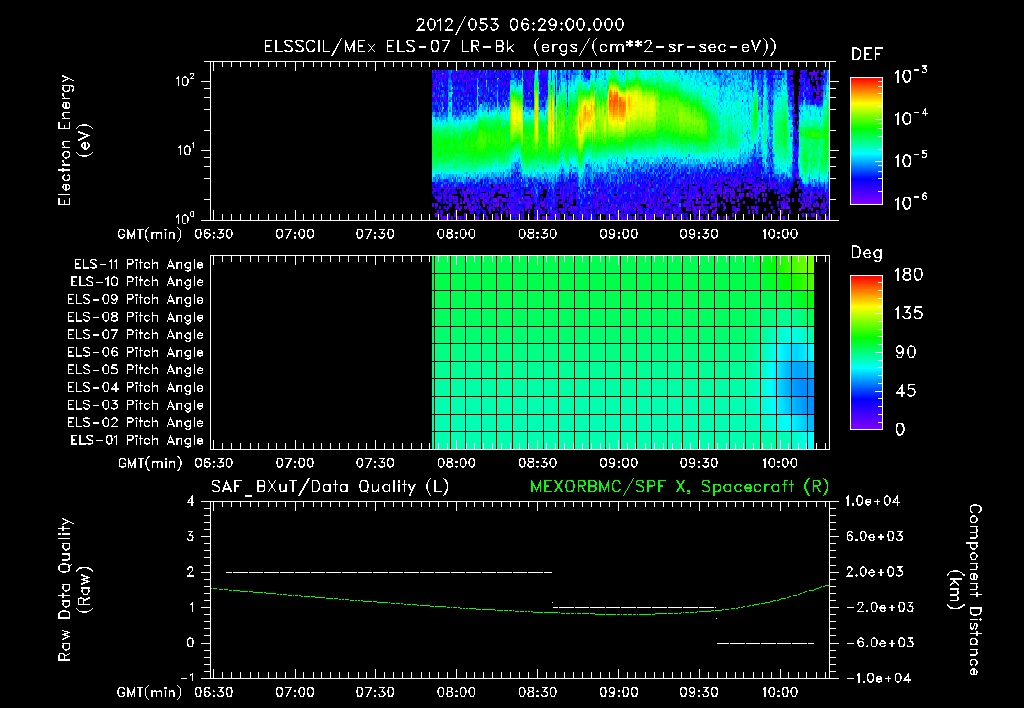
Task: Click the GMT(min) label under the spectrogram
Action: pos(150,234)
